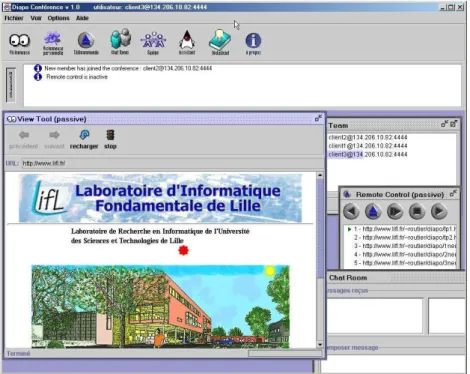
Task: Open the book with lightbulb icon
Action: point(220,42)
